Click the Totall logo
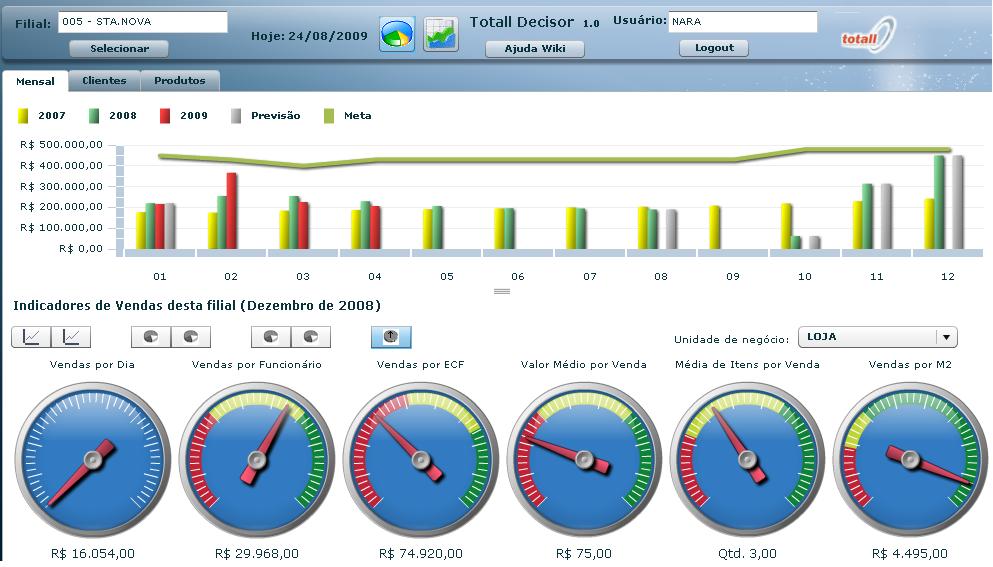 coord(868,36)
